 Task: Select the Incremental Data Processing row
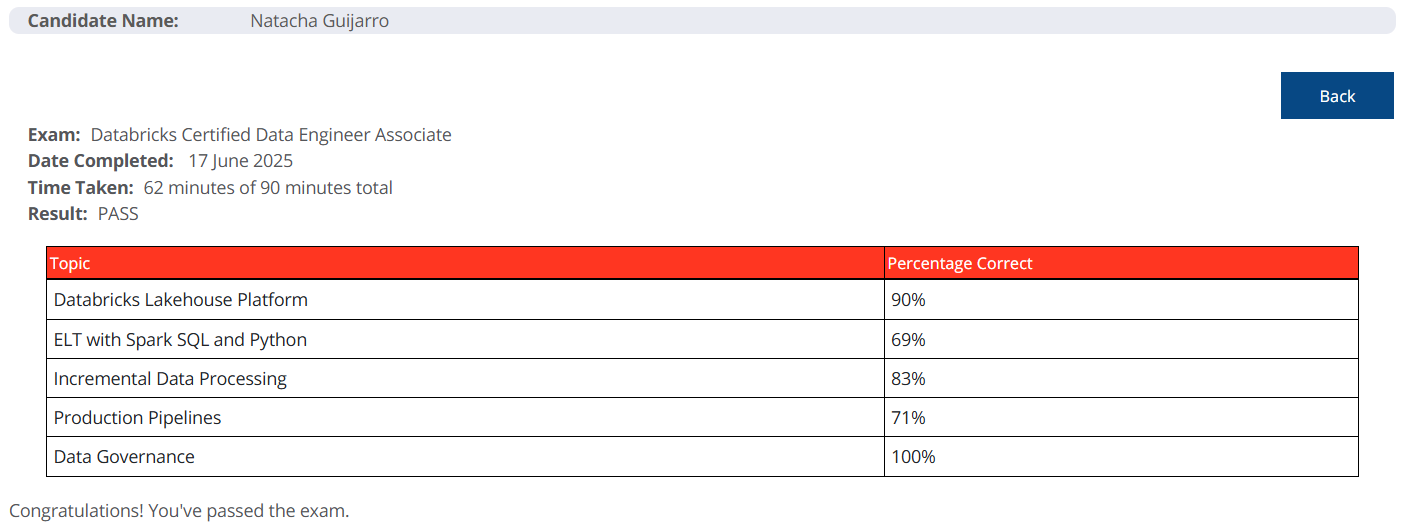(x=702, y=379)
